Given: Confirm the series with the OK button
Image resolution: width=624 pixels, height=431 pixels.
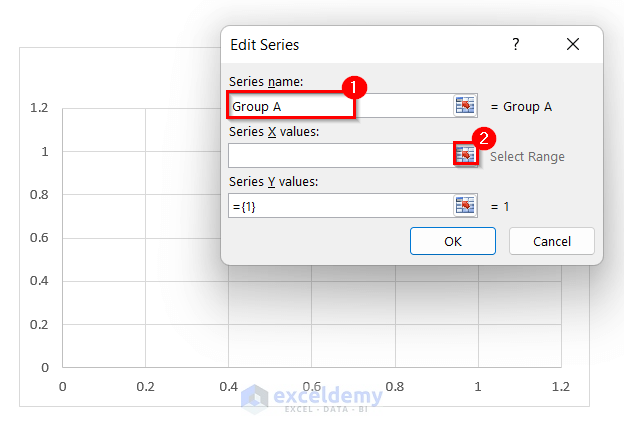Looking at the screenshot, I should [453, 241].
